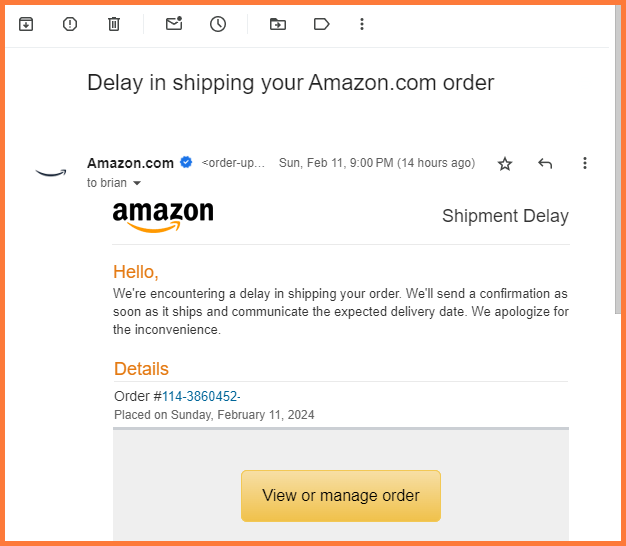
Task: Open the Labels tag icon
Action: pos(321,24)
